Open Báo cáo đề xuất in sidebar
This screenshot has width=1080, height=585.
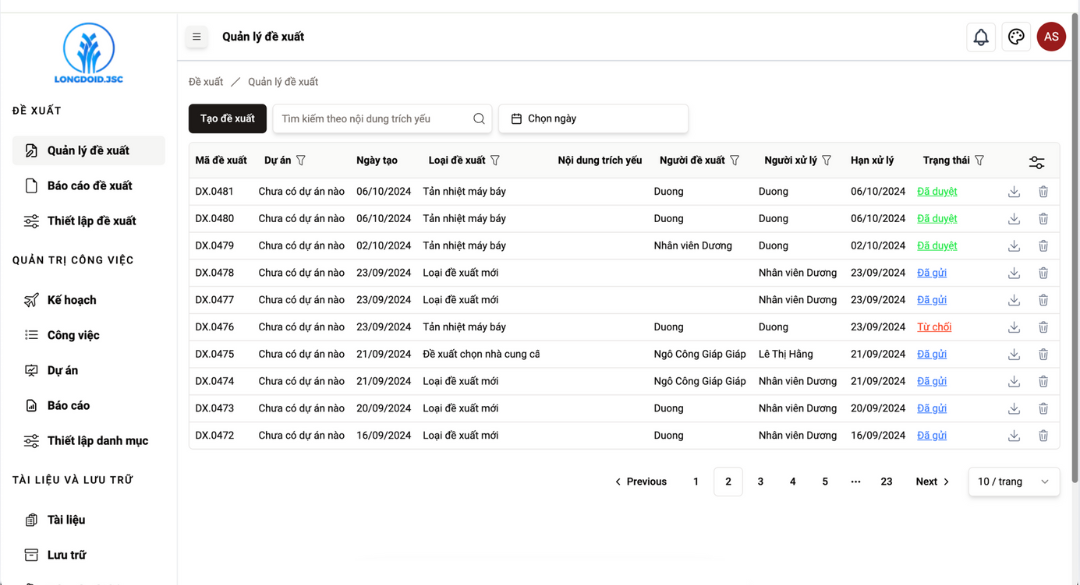[89, 186]
